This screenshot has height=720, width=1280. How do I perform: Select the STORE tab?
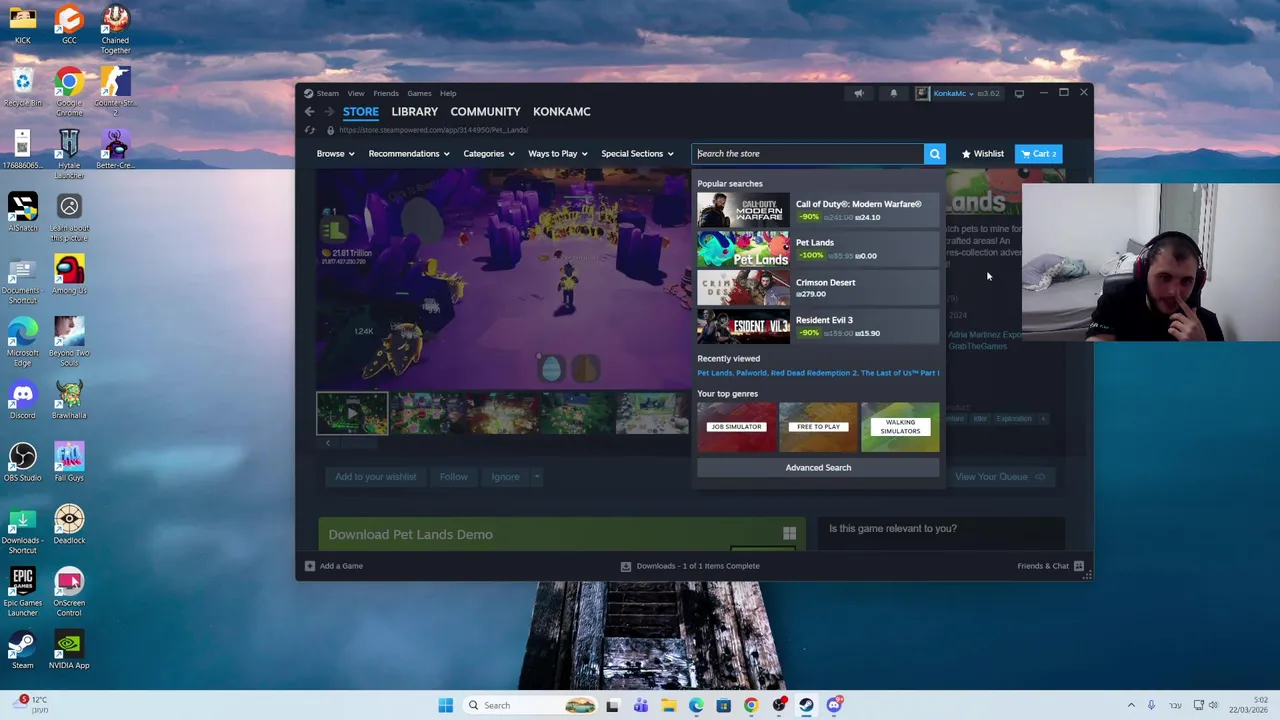point(361,112)
